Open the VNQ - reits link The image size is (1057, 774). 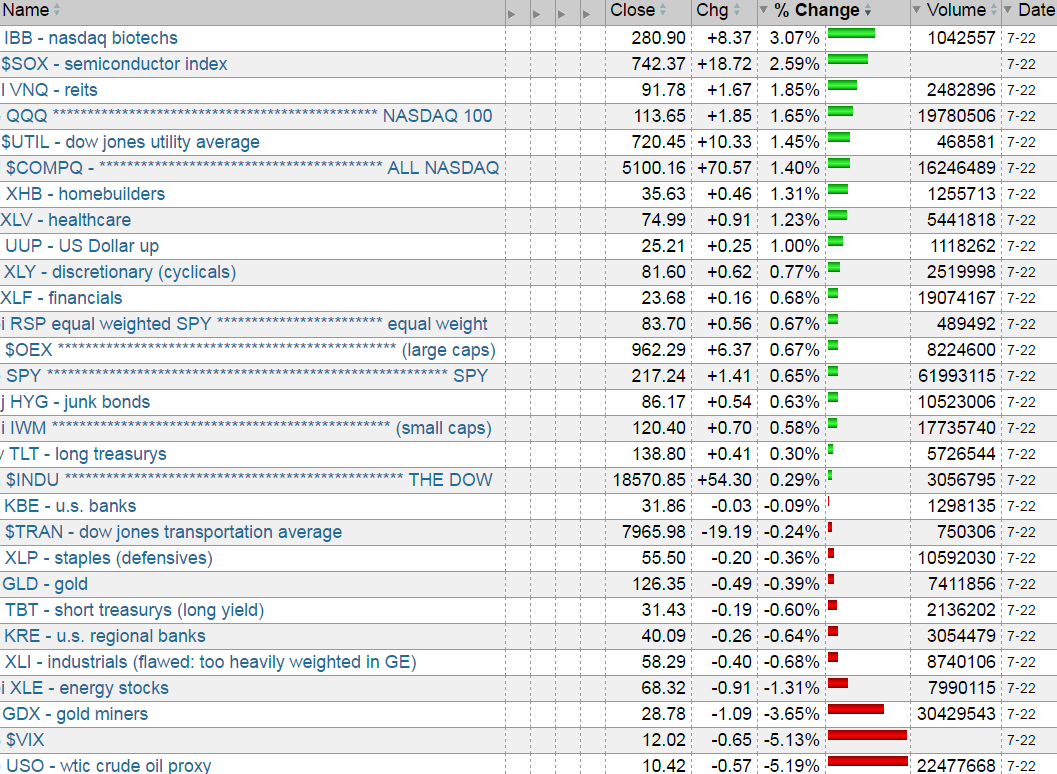(x=53, y=90)
